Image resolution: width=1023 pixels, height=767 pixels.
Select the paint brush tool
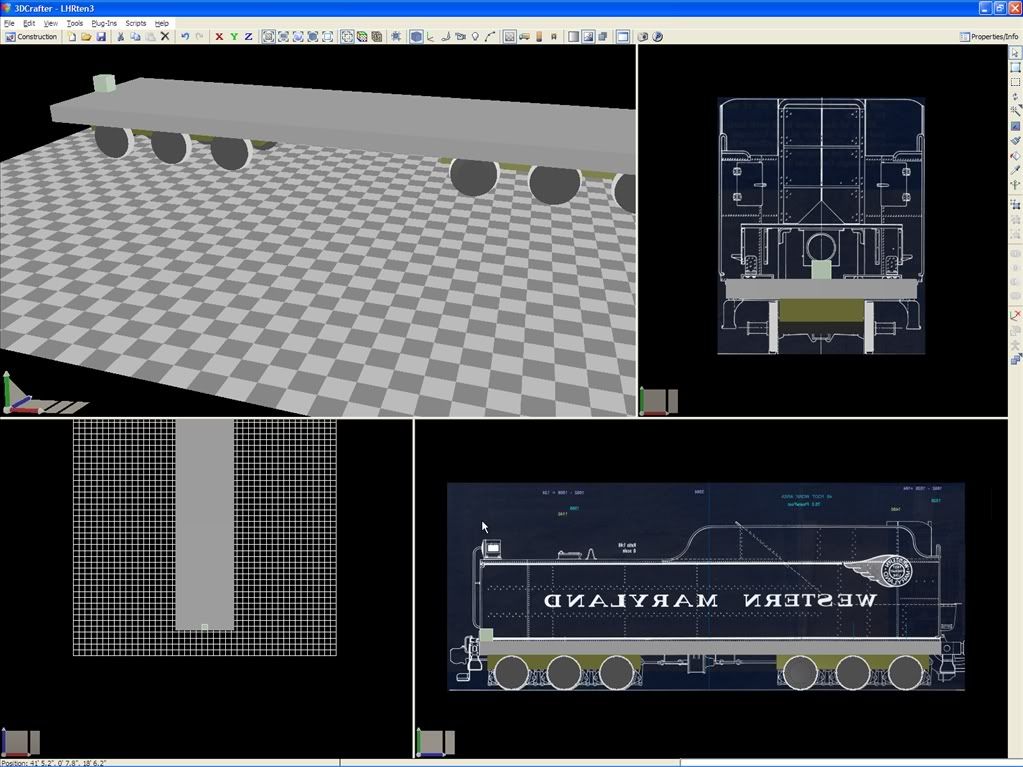pos(1015,140)
